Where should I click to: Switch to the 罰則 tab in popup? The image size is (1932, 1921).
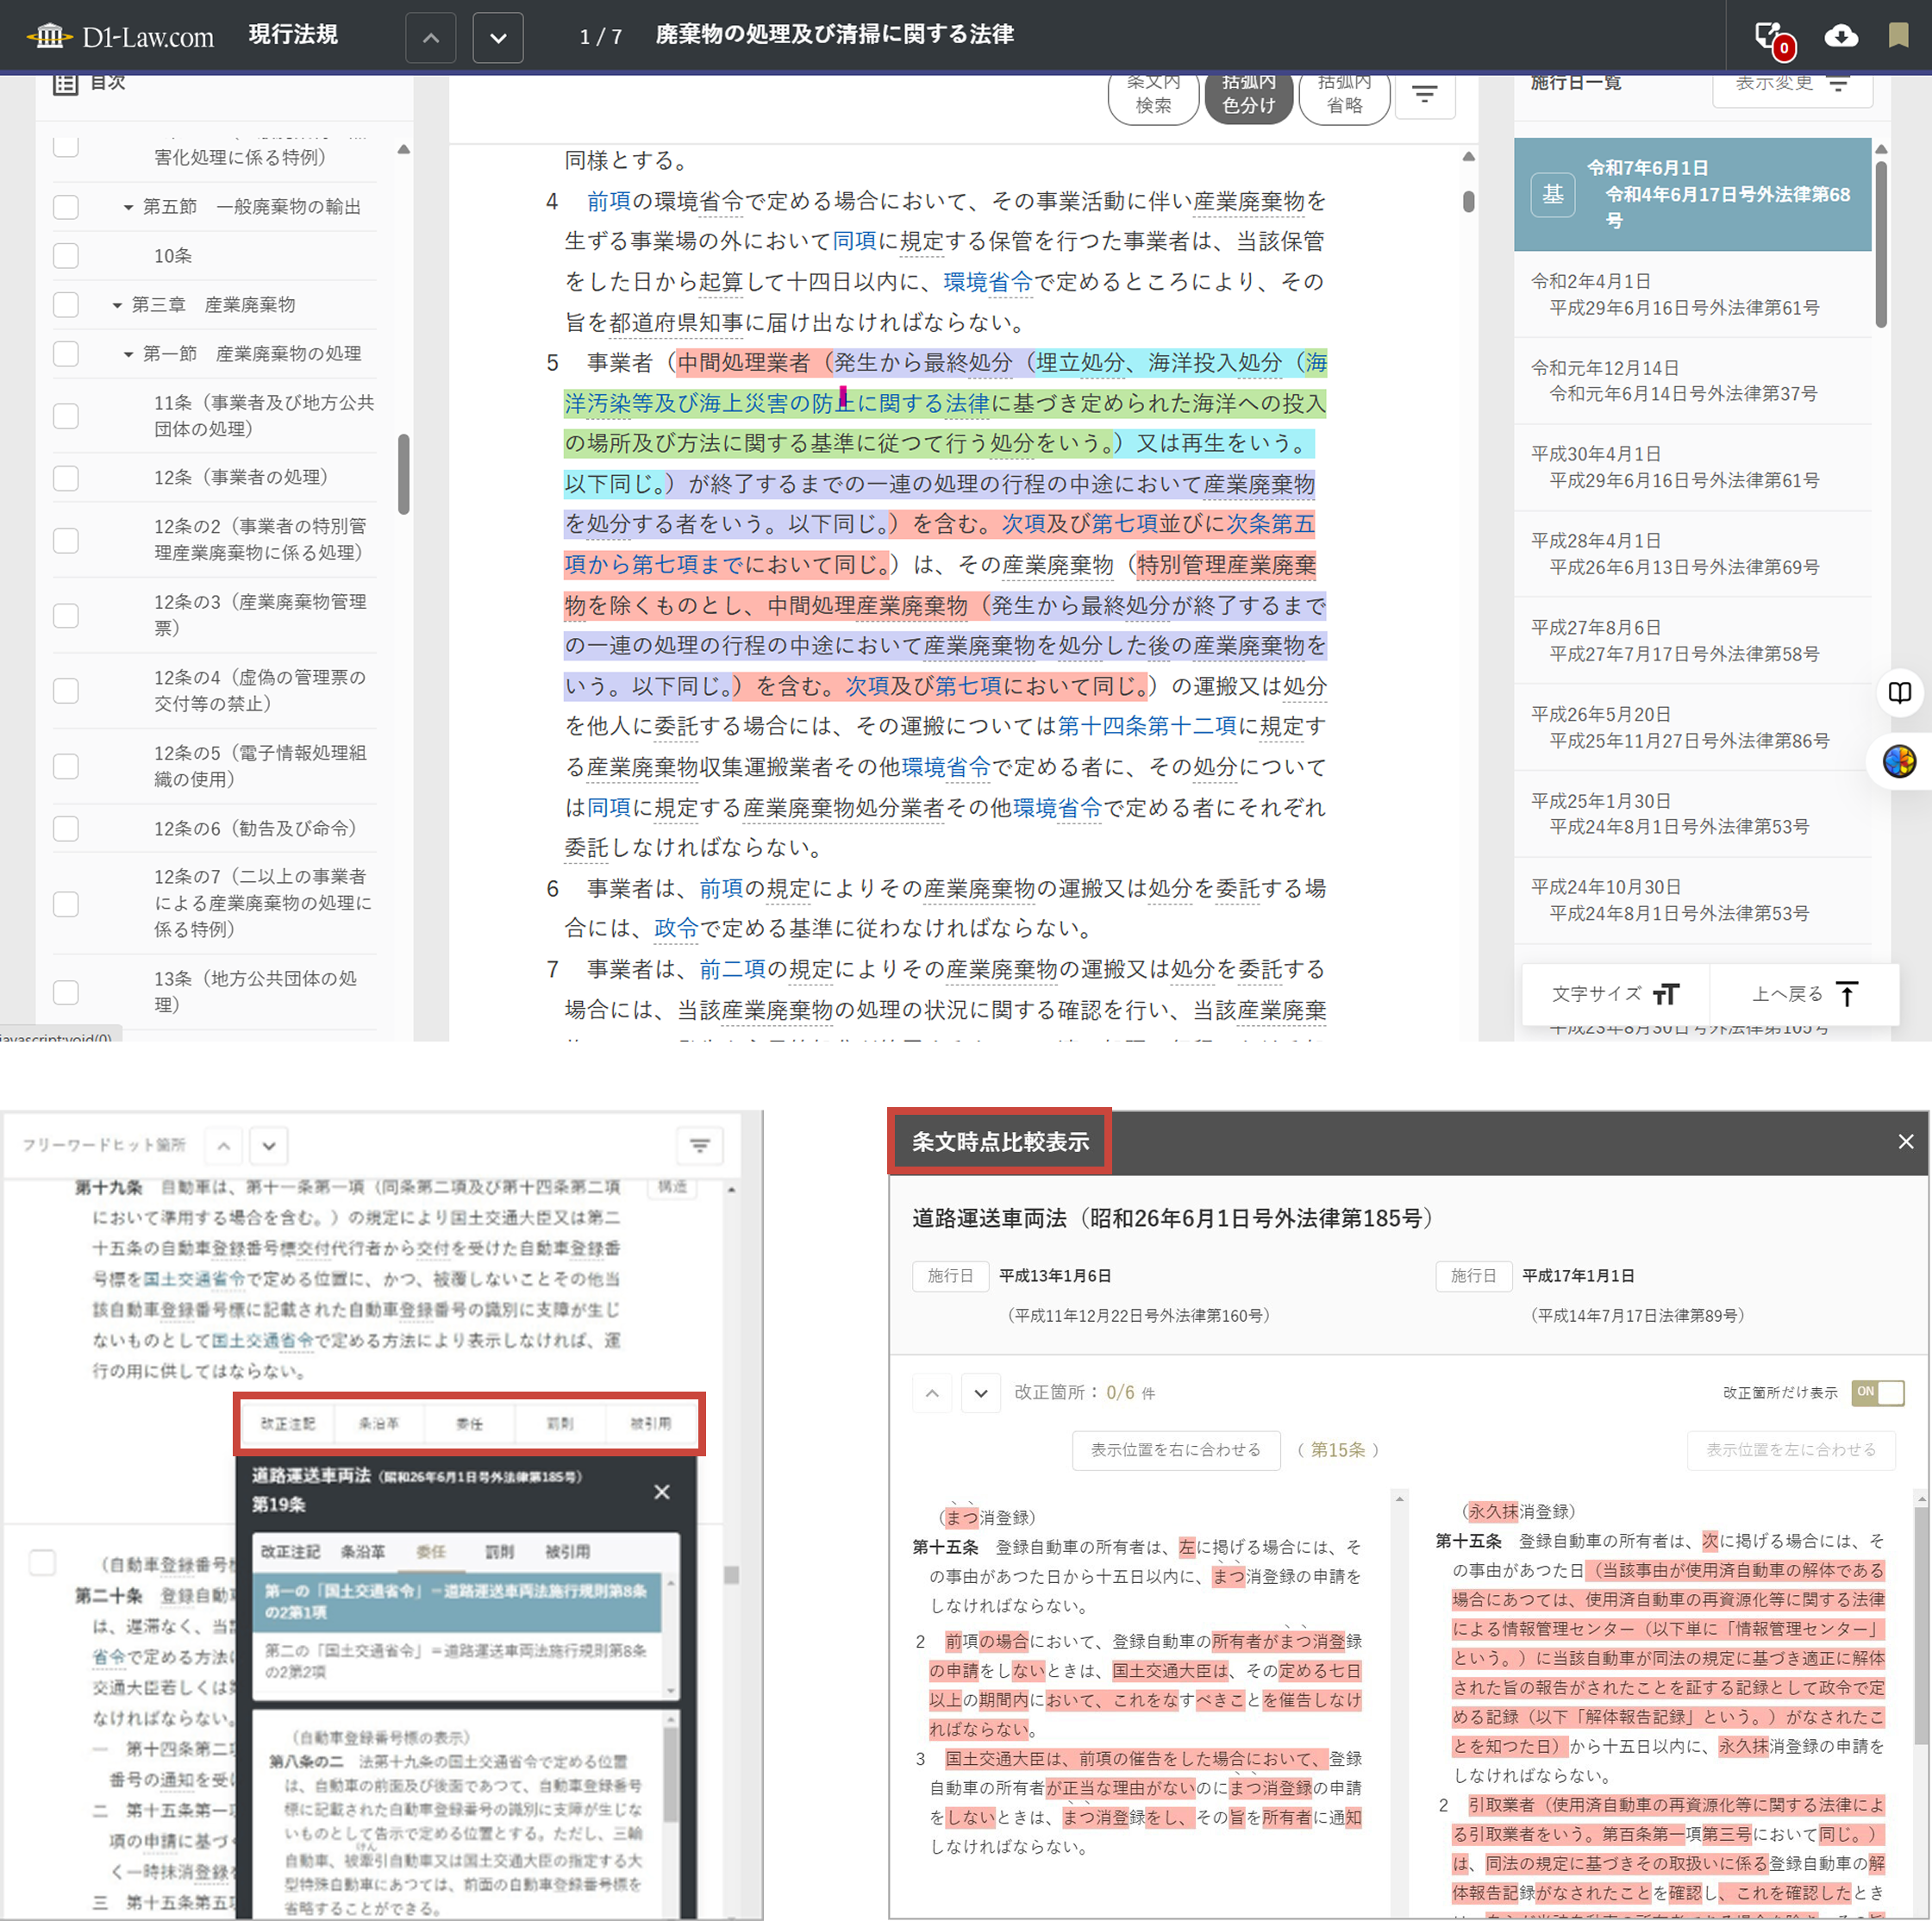tap(499, 1552)
